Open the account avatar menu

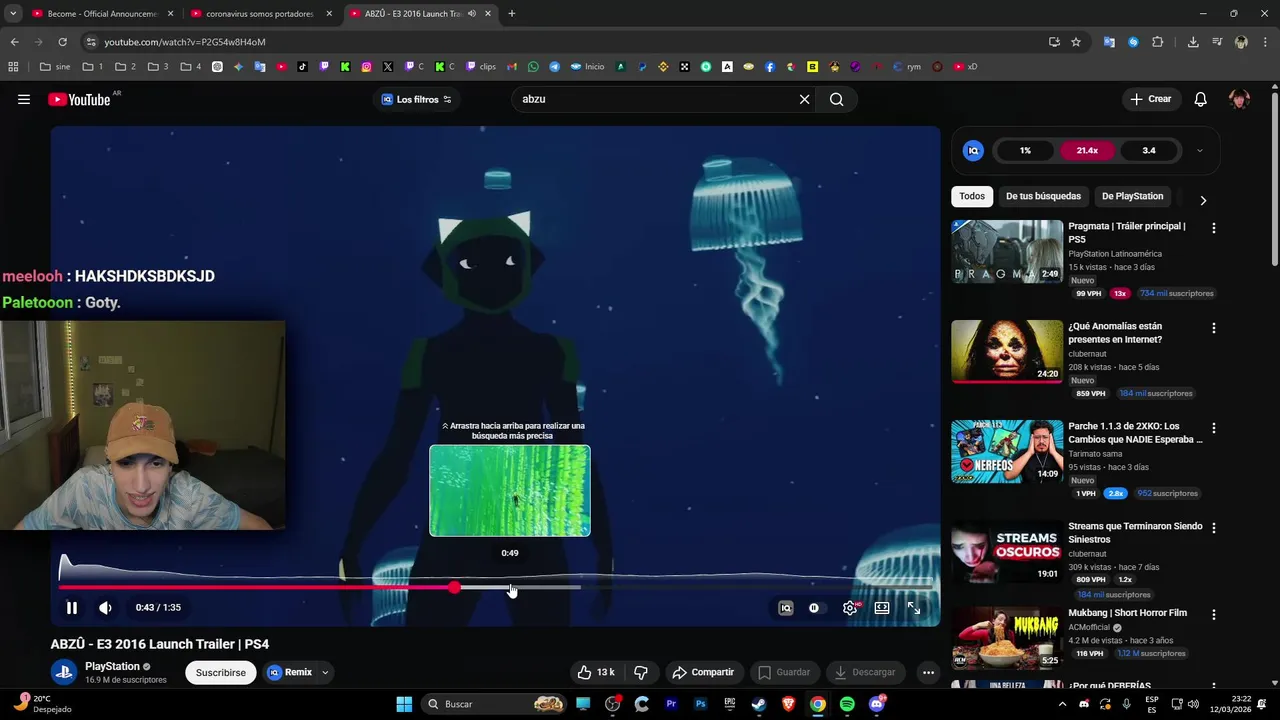[x=1239, y=99]
